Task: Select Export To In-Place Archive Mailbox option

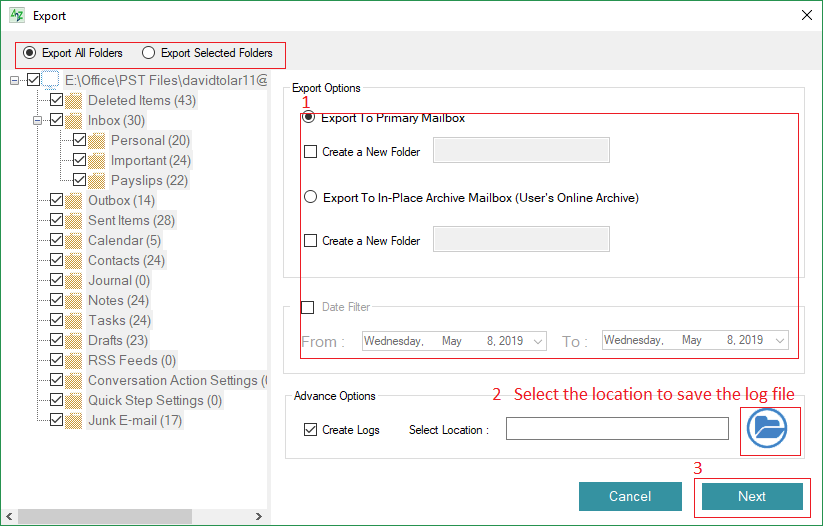Action: (x=311, y=198)
